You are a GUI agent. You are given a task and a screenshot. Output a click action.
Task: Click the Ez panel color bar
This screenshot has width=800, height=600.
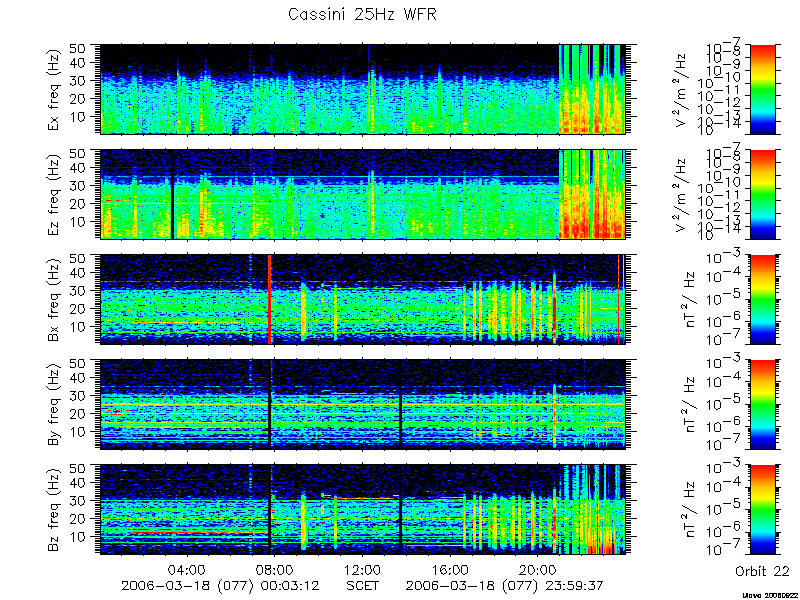763,194
